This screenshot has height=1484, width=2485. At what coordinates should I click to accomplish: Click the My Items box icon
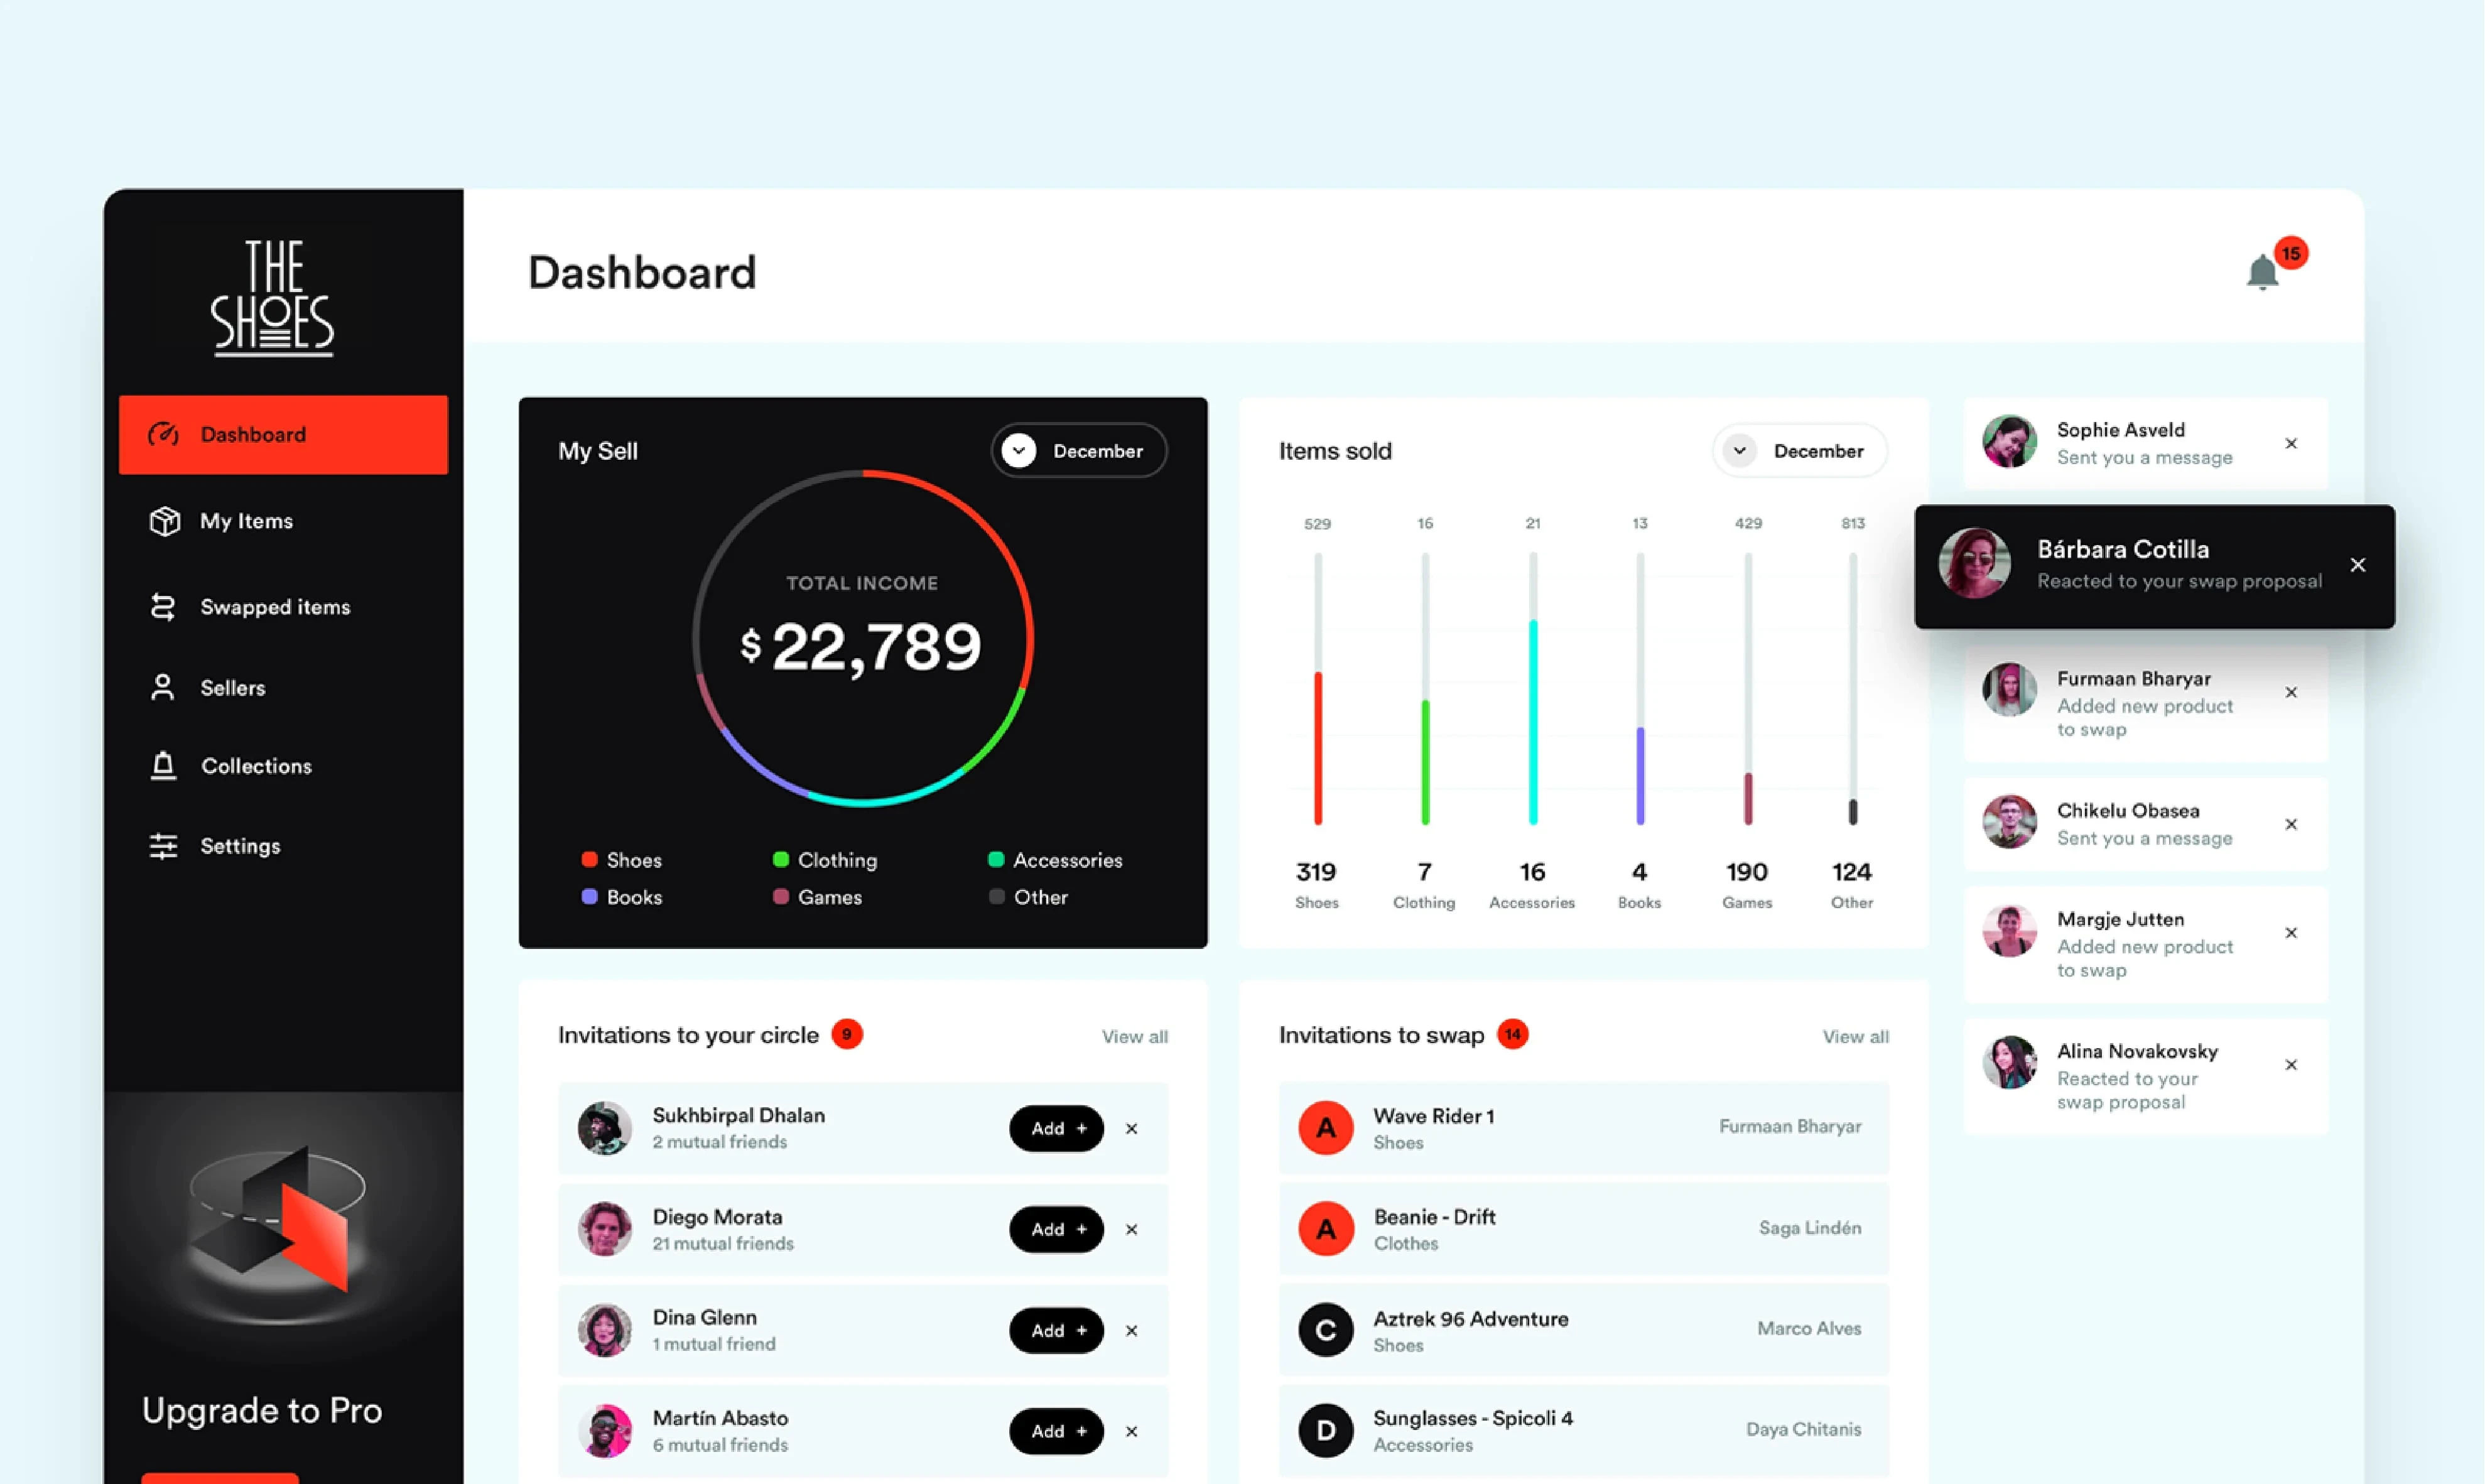point(164,521)
